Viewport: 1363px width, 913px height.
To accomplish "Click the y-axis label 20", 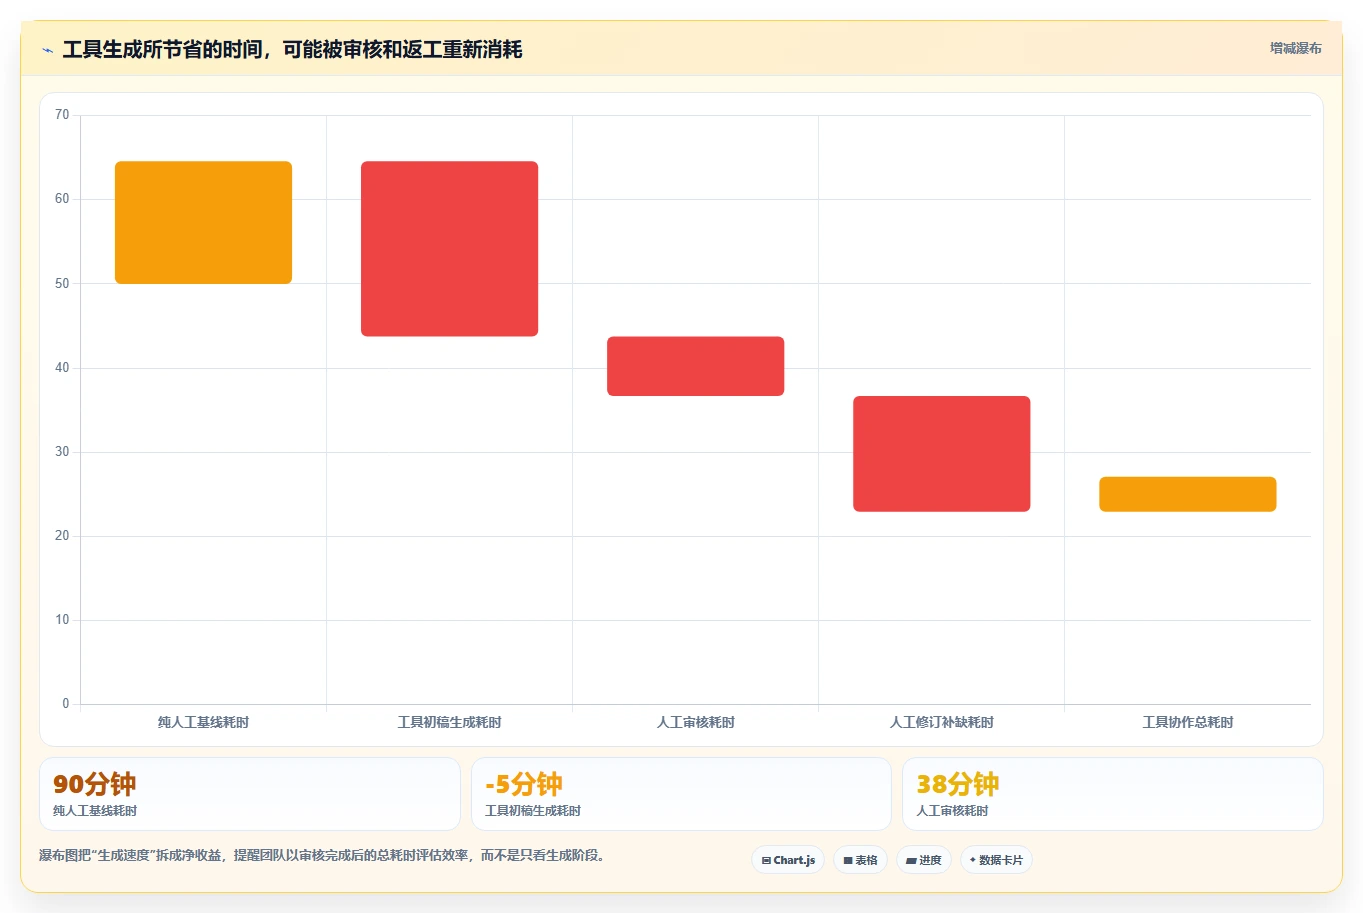I will coord(62,536).
